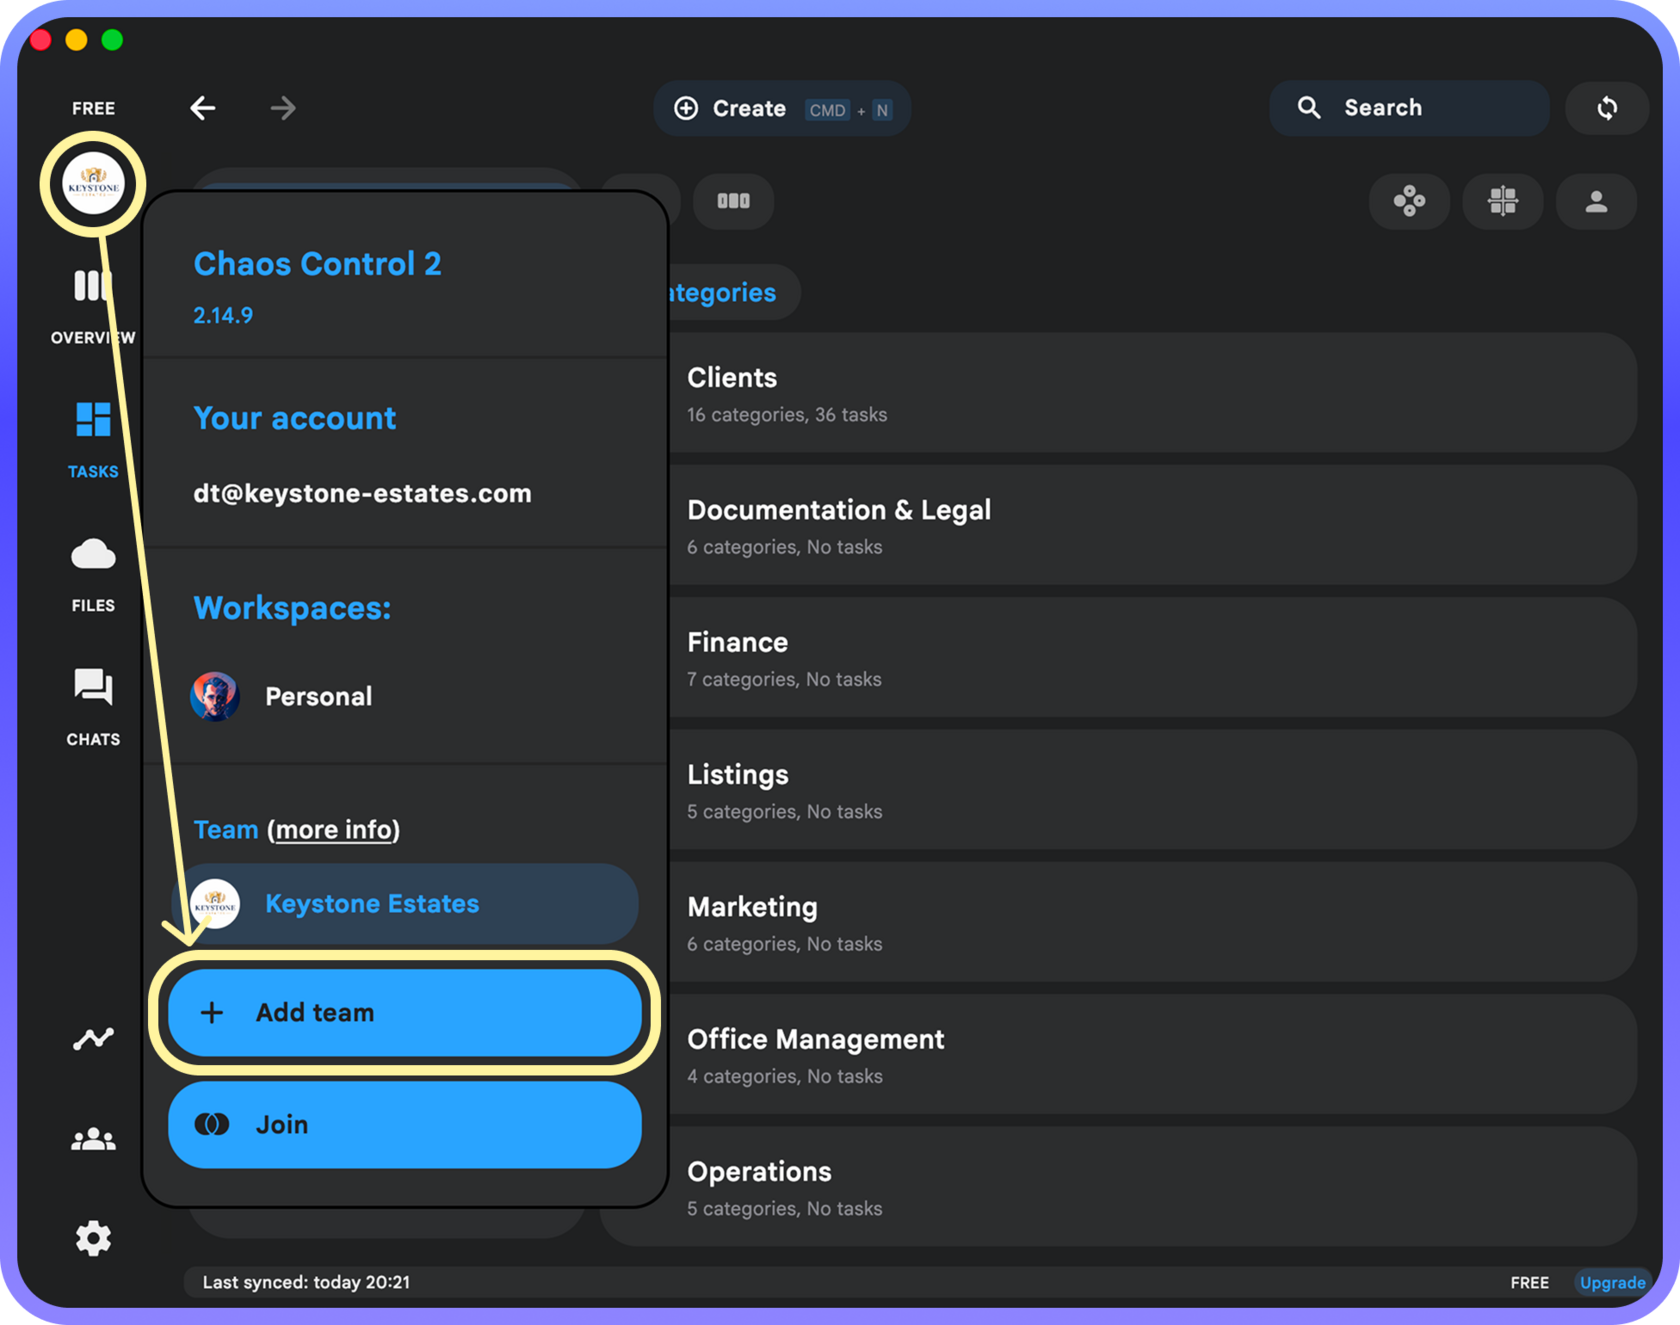Open the Finance category
1680x1325 pixels.
click(x=1152, y=657)
